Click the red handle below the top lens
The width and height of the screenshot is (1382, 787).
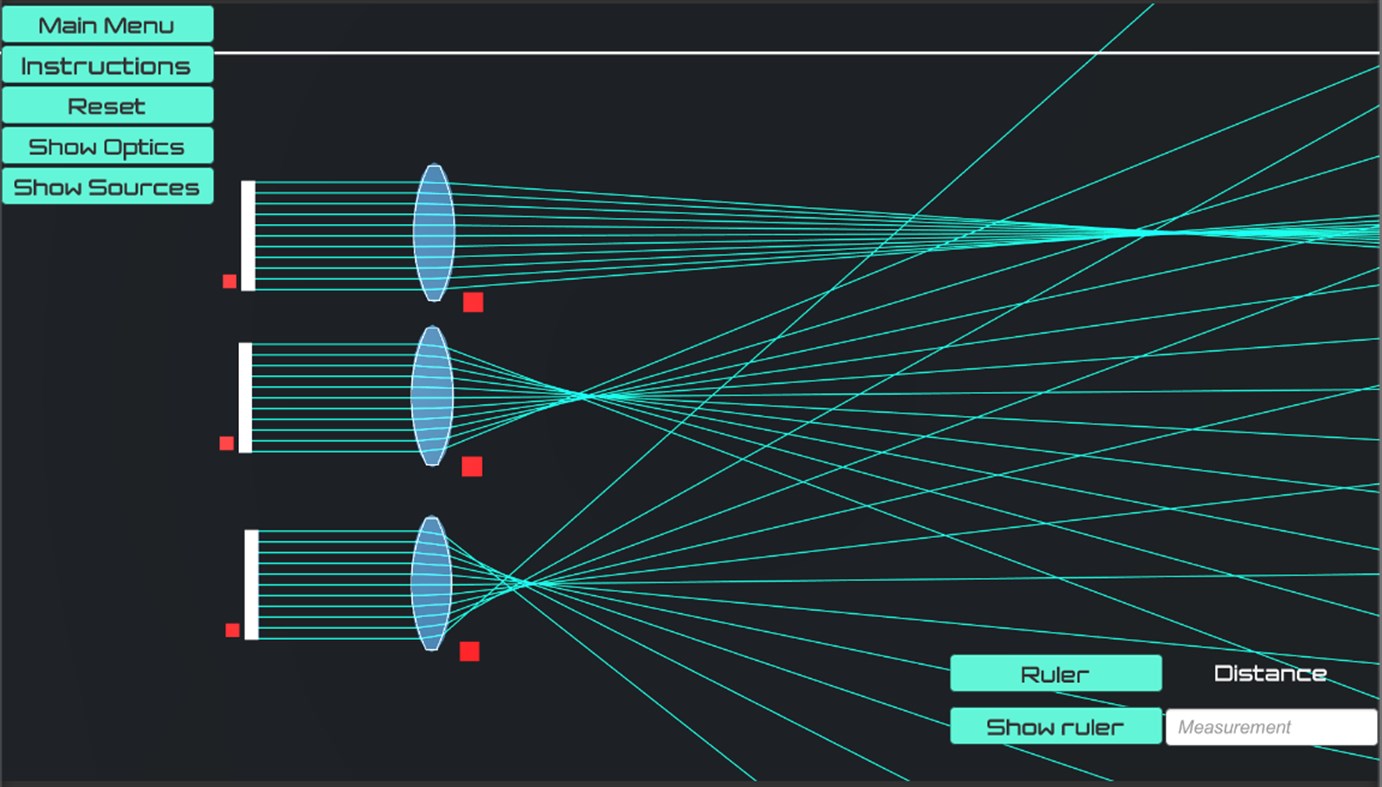[x=472, y=301]
